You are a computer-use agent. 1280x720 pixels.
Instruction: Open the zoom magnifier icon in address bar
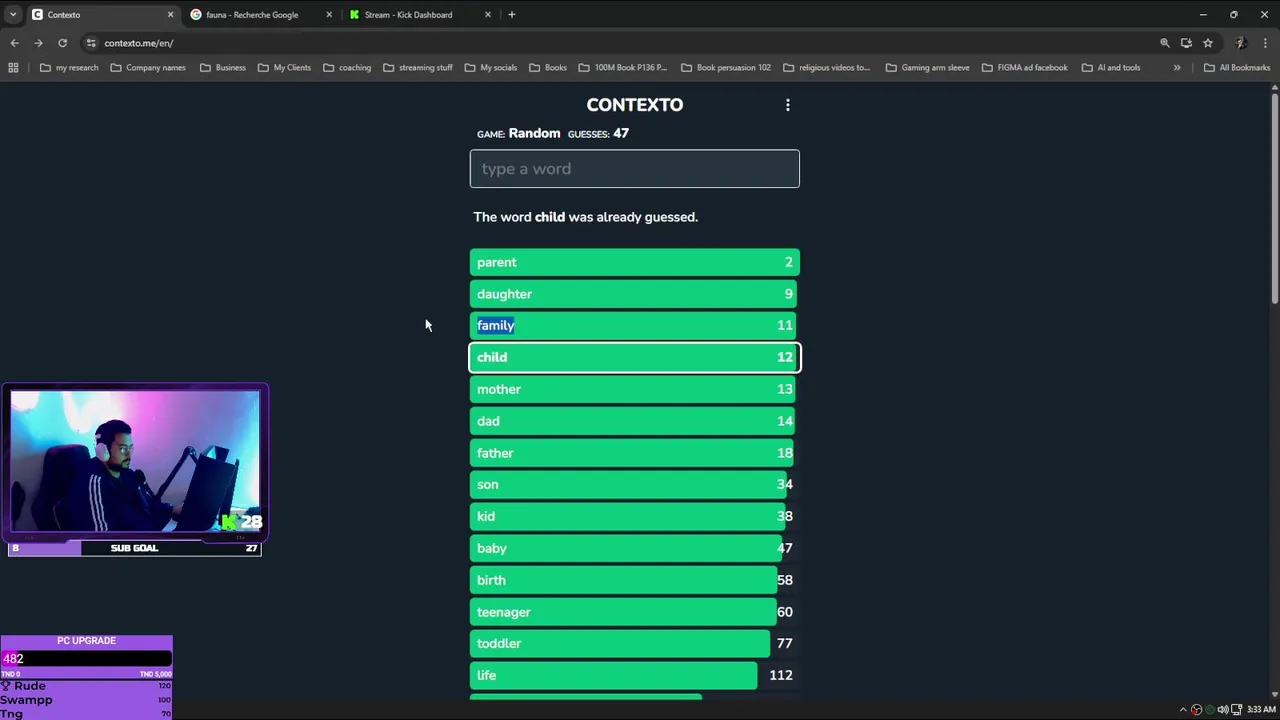(x=1164, y=43)
